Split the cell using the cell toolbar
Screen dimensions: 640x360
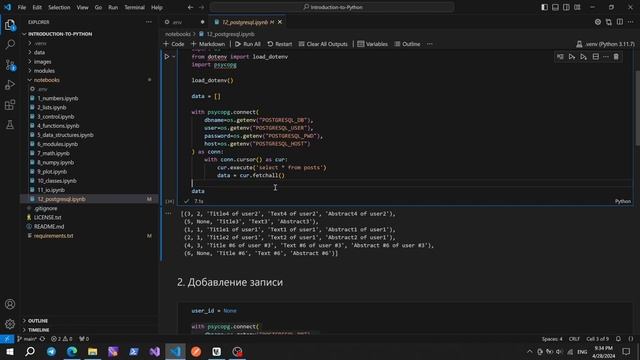596,57
